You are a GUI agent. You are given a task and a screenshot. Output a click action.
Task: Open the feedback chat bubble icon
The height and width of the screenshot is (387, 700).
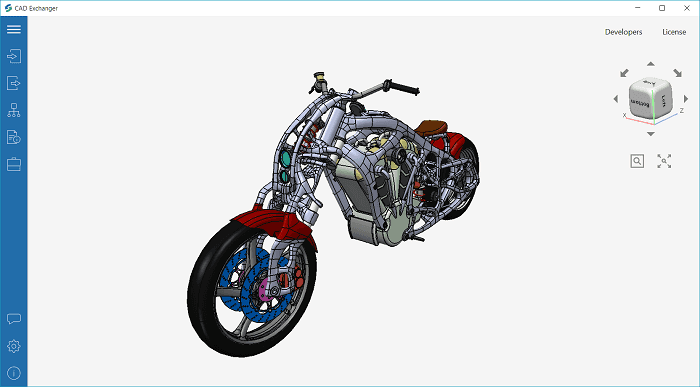(14, 319)
